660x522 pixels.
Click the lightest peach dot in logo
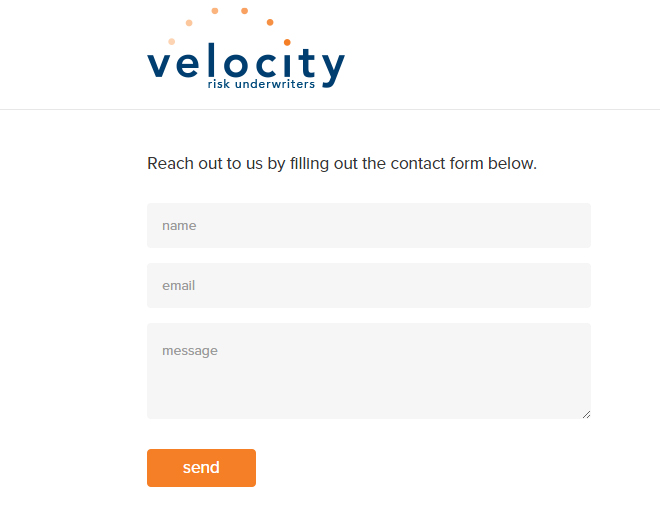(172, 41)
